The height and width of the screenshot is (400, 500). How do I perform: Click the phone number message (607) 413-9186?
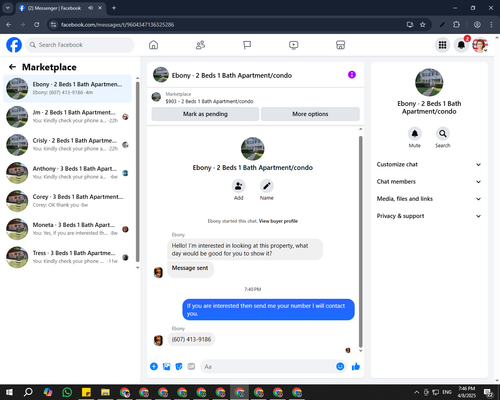tap(191, 340)
